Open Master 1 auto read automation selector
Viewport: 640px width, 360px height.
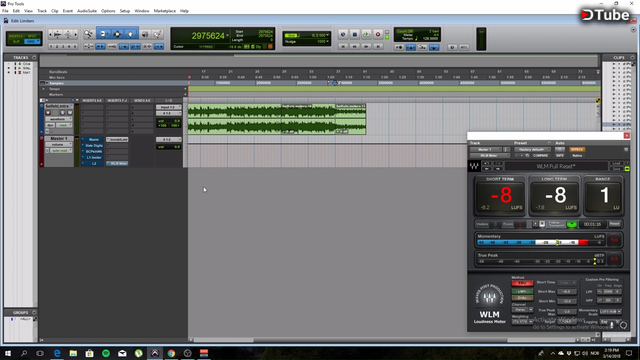pos(60,151)
